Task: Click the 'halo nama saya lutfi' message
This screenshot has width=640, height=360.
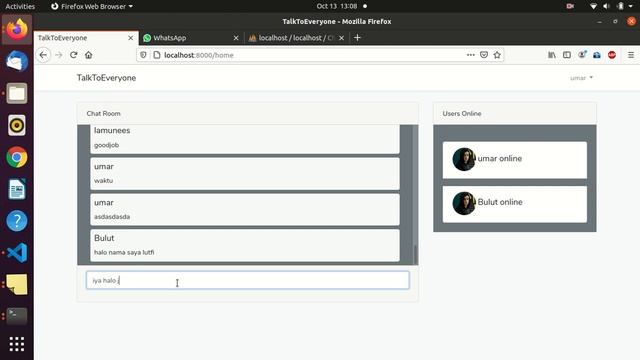Action: coord(124,253)
